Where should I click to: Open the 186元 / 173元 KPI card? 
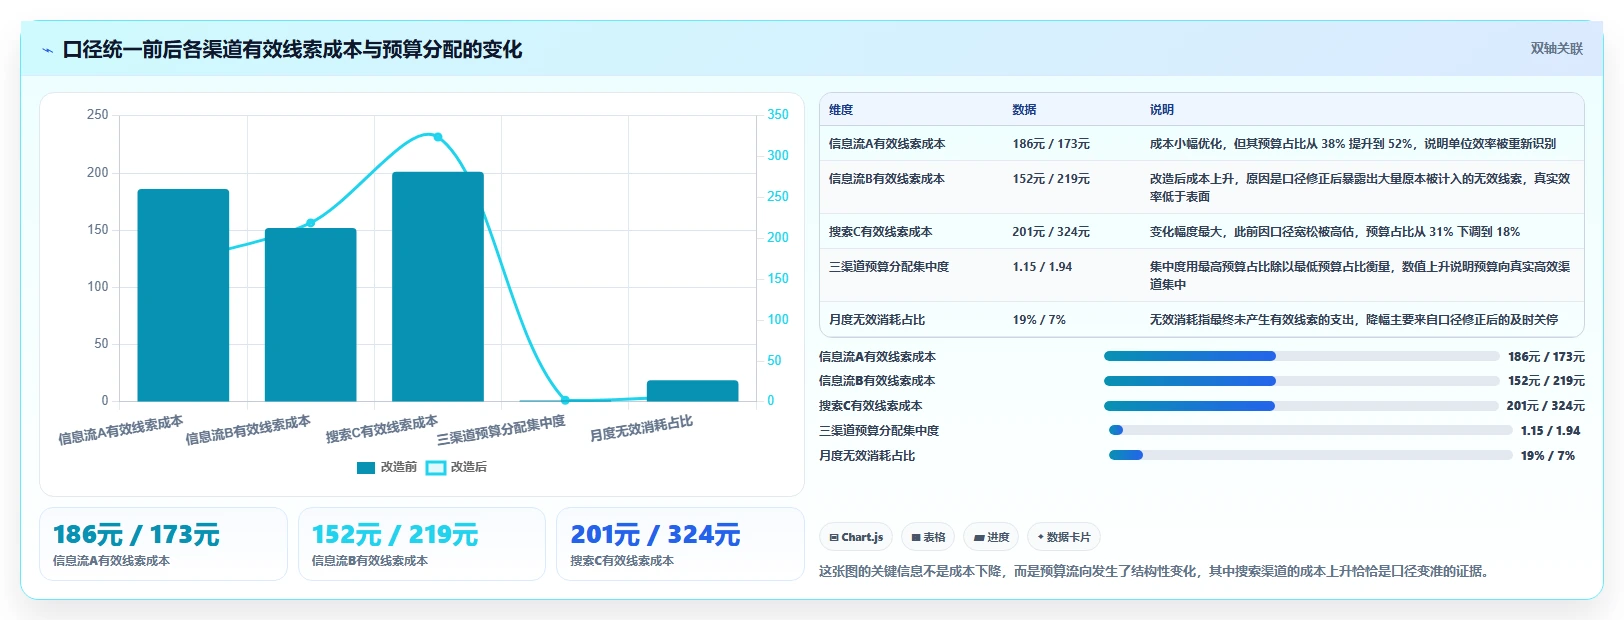coord(163,544)
